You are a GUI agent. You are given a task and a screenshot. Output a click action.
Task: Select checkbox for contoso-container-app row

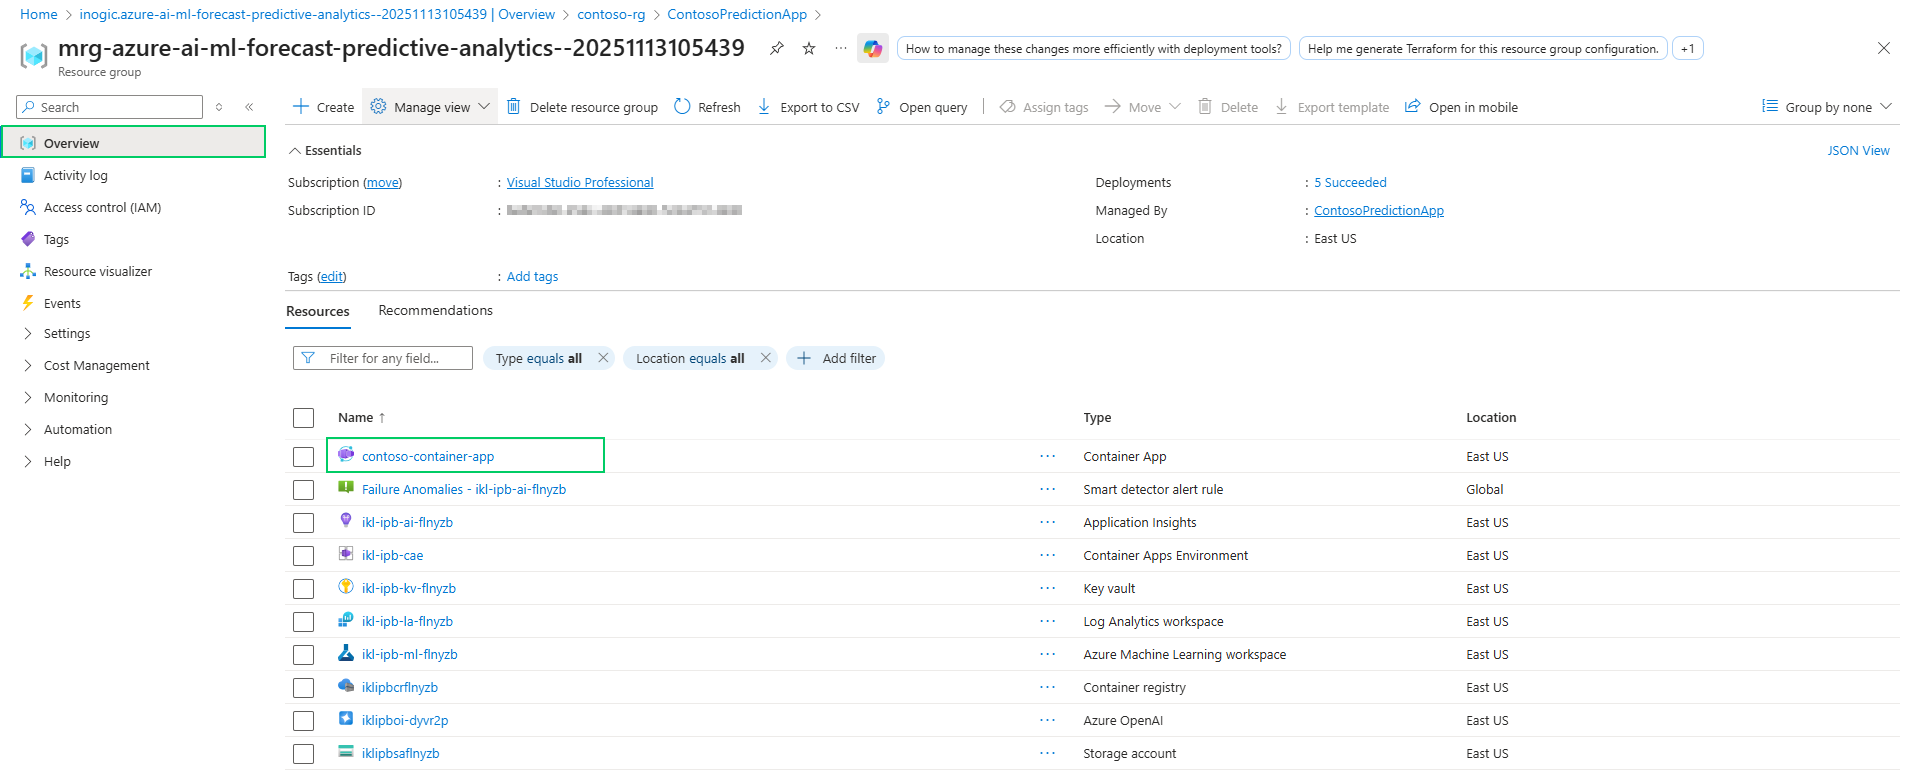coord(303,457)
